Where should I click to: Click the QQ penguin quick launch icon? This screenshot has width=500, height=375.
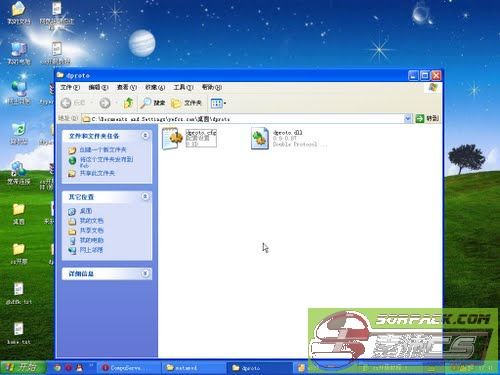[x=80, y=368]
